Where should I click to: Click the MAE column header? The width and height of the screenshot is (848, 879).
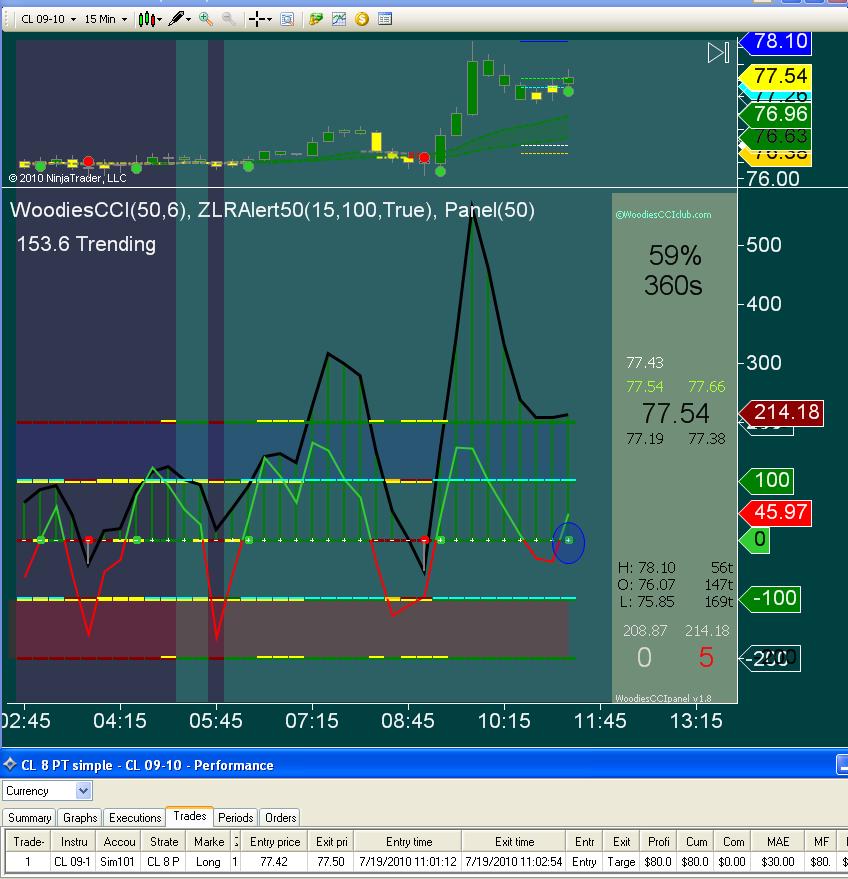777,841
